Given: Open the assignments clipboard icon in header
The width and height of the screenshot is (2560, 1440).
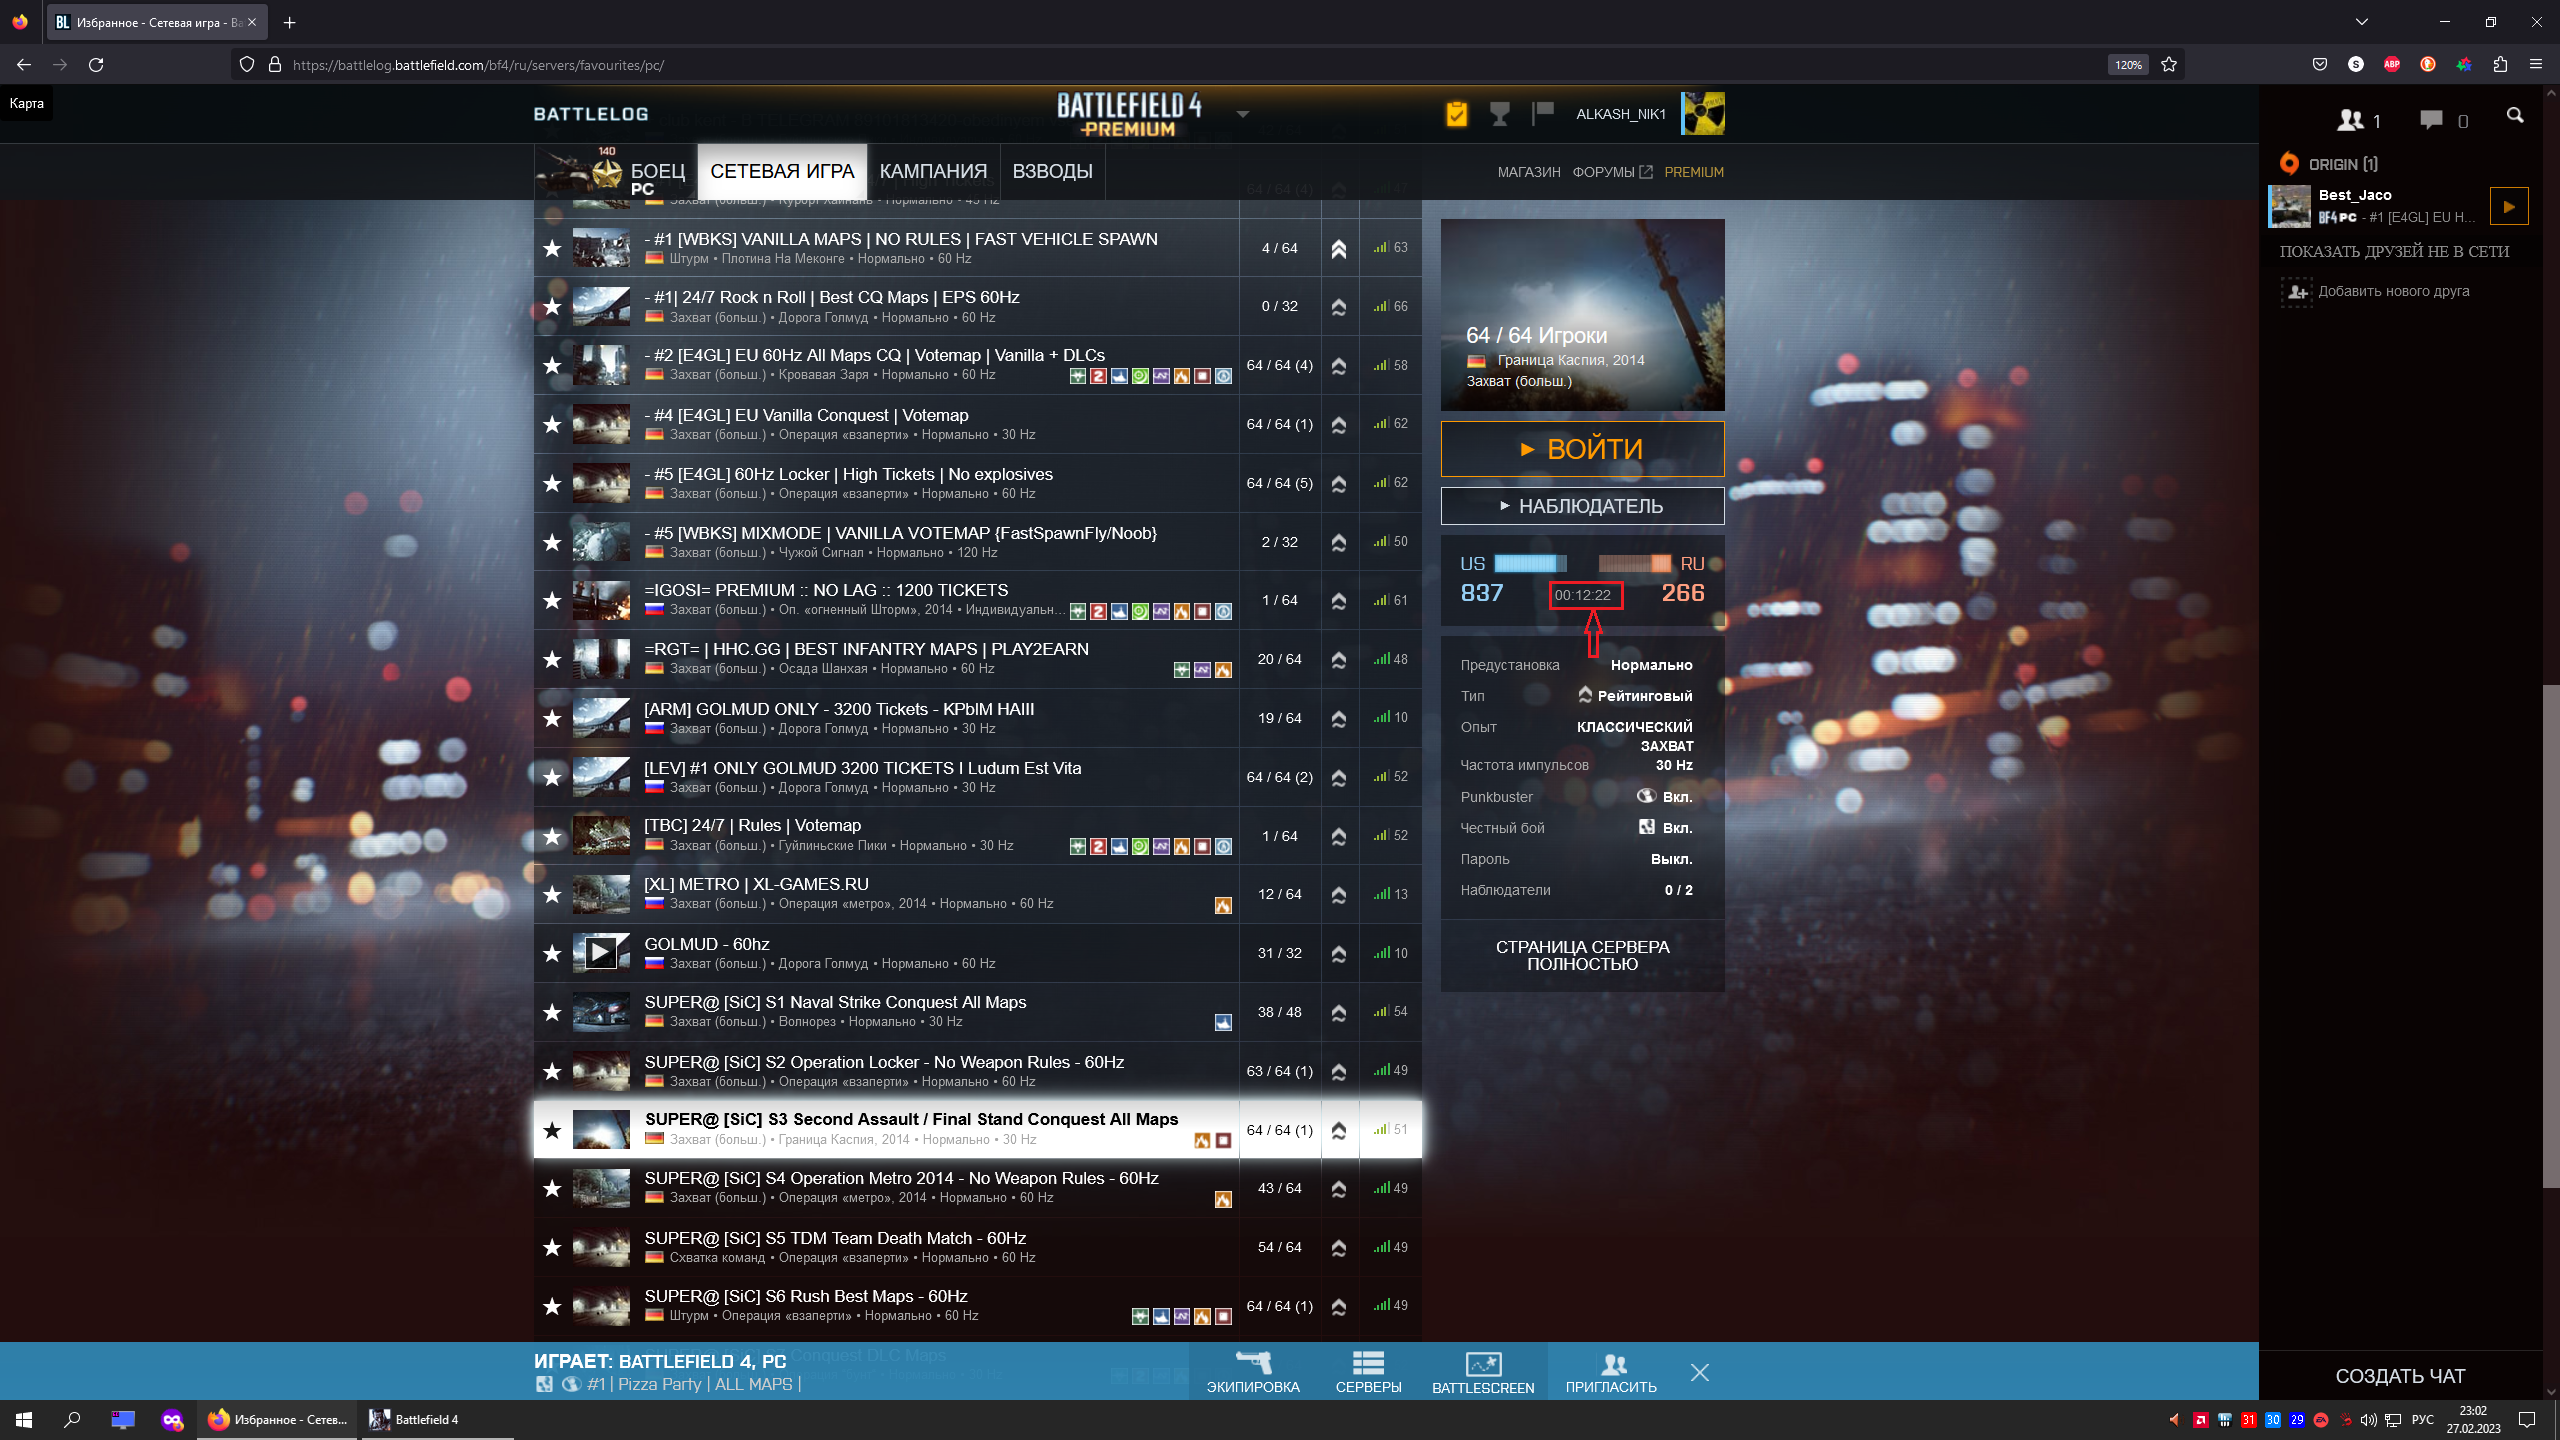Looking at the screenshot, I should (x=1456, y=114).
